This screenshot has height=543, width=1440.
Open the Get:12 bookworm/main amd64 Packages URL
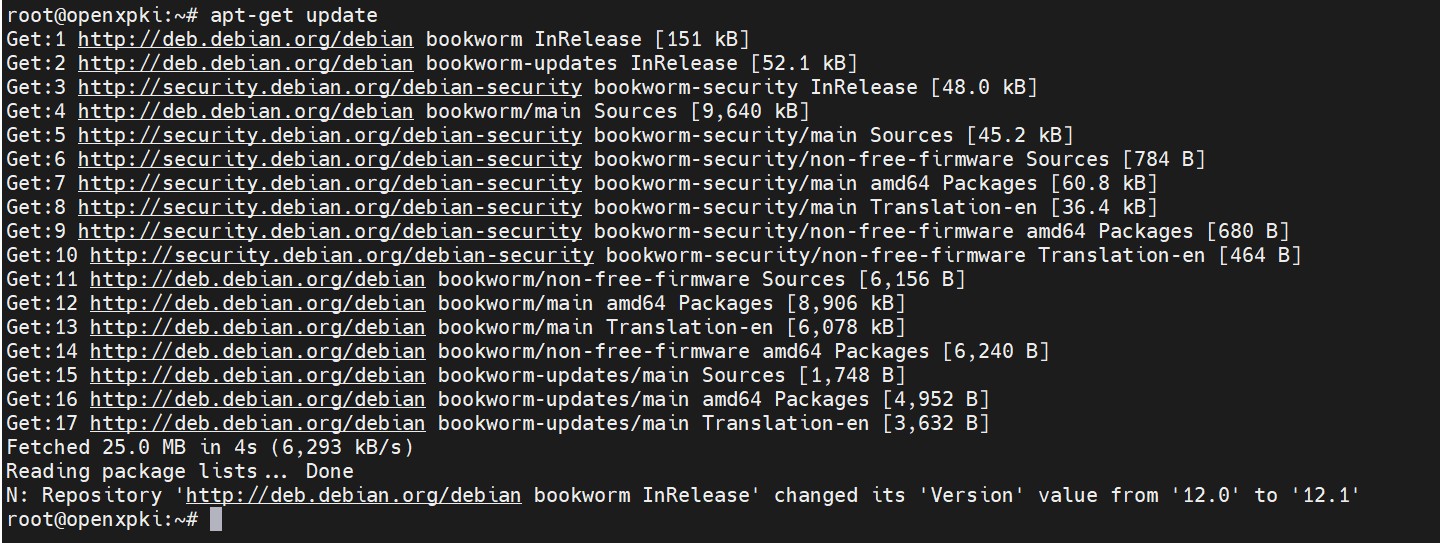(x=257, y=304)
